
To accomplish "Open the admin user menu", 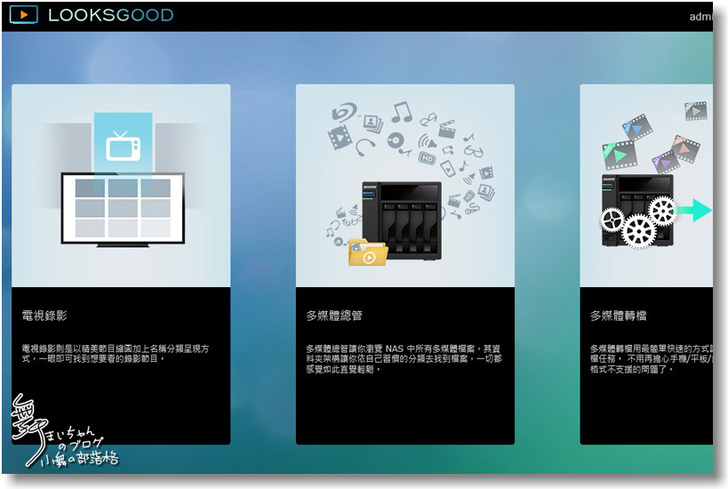I will coord(701,17).
